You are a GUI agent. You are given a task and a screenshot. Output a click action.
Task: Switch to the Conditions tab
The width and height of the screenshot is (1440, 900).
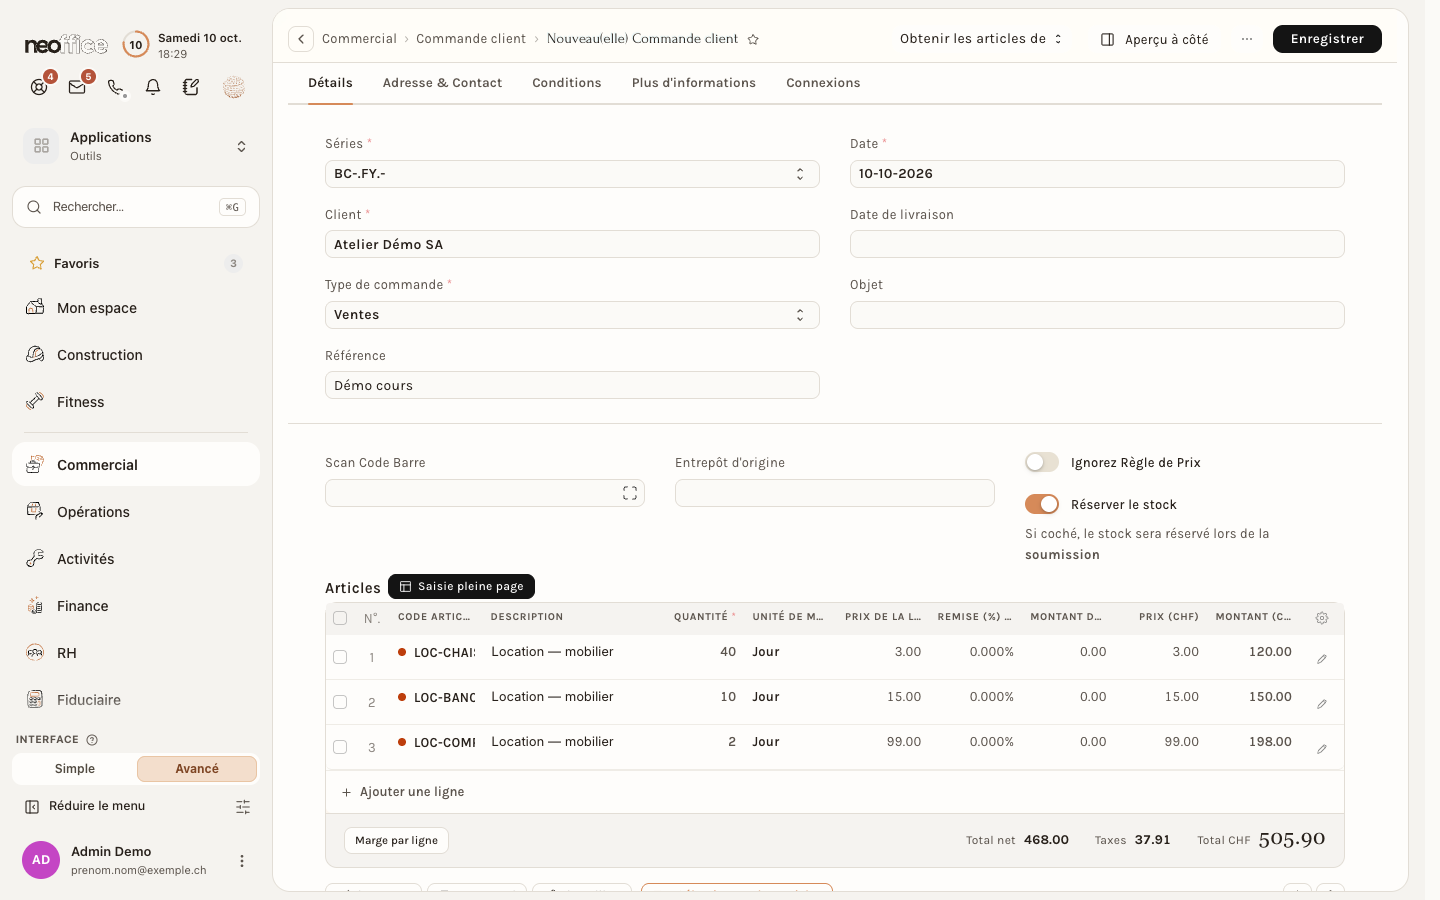567,83
